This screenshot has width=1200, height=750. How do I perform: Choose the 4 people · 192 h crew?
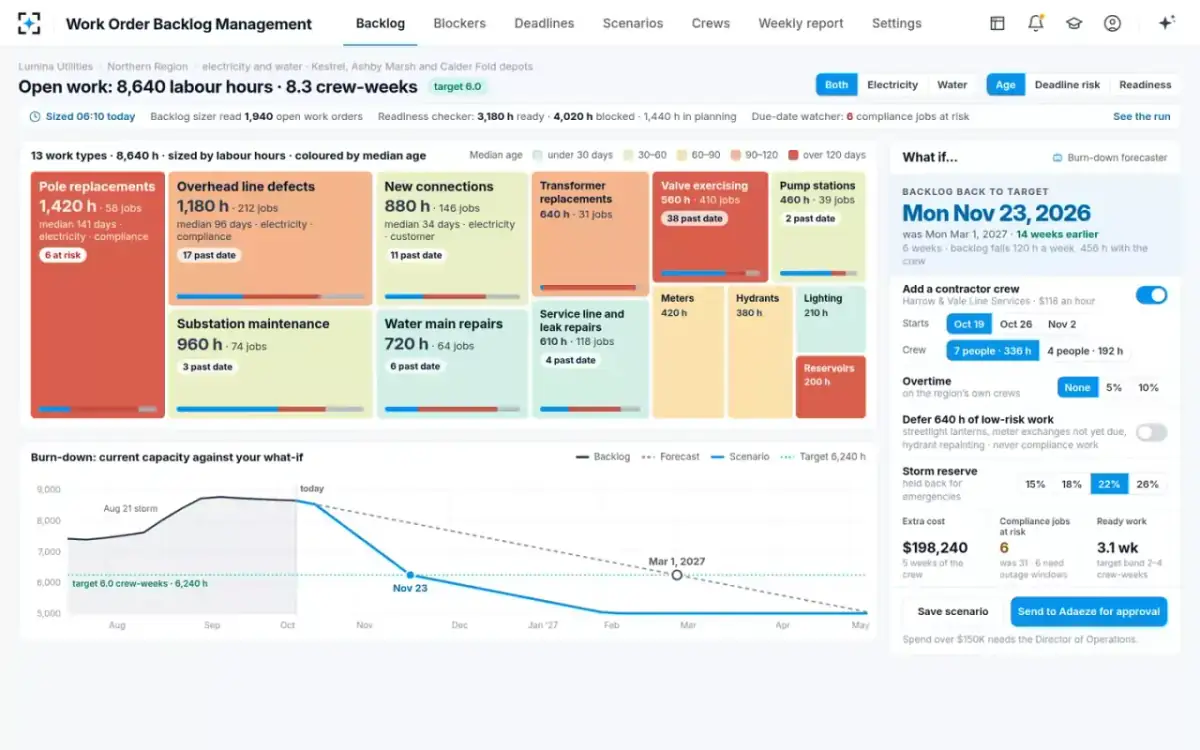coord(1085,351)
